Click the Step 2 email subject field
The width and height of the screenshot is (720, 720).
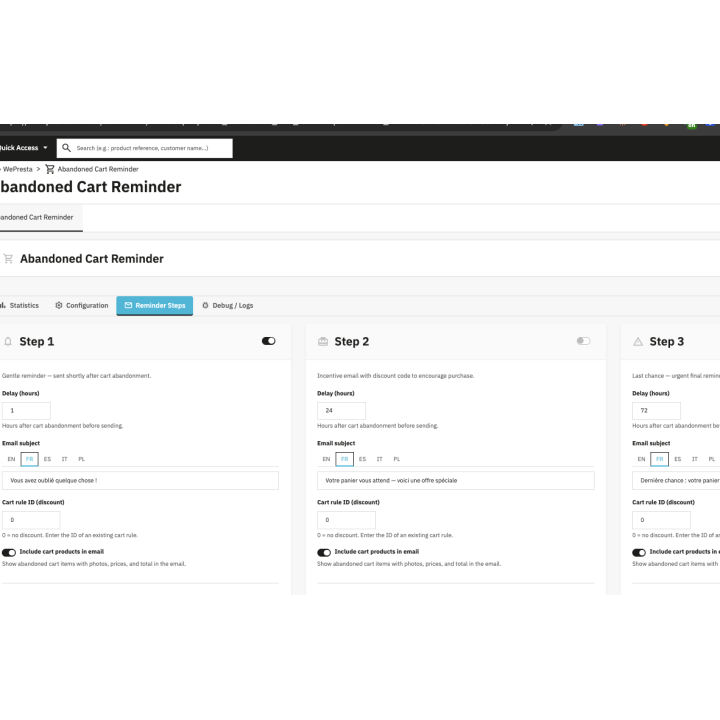pyautogui.click(x=455, y=481)
